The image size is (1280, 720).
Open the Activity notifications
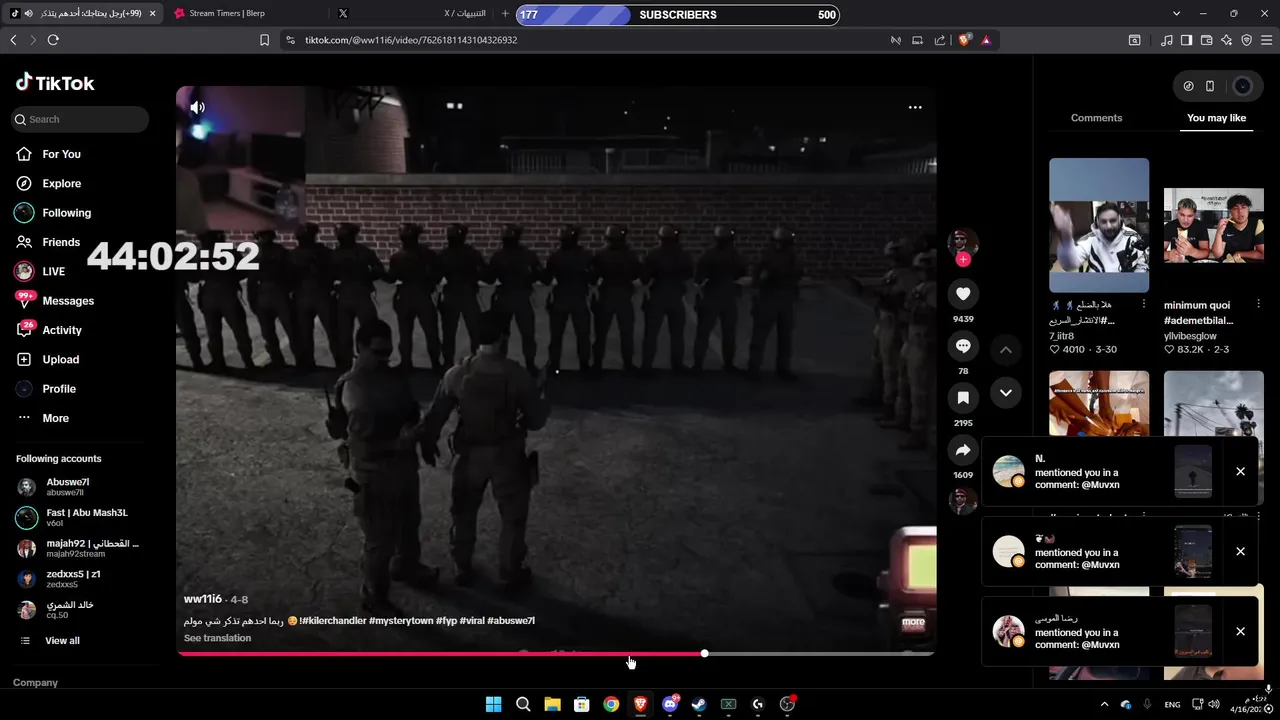(x=48, y=330)
